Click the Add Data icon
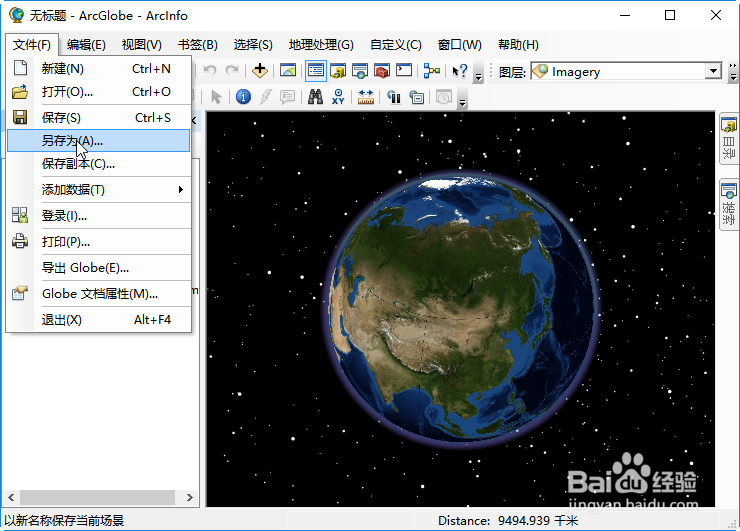Image resolution: width=740 pixels, height=531 pixels. tap(260, 71)
